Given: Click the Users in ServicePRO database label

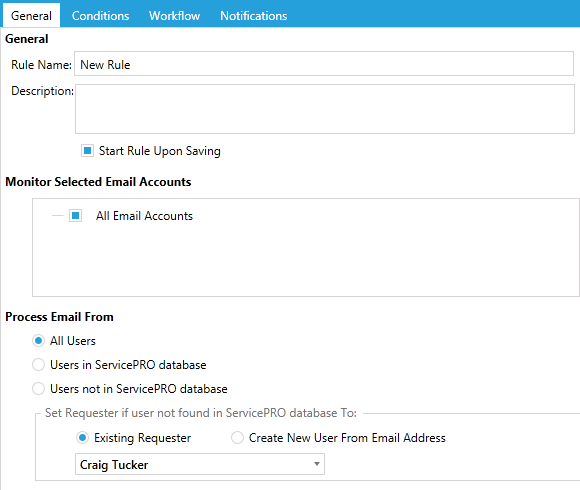Looking at the screenshot, I should 128,365.
